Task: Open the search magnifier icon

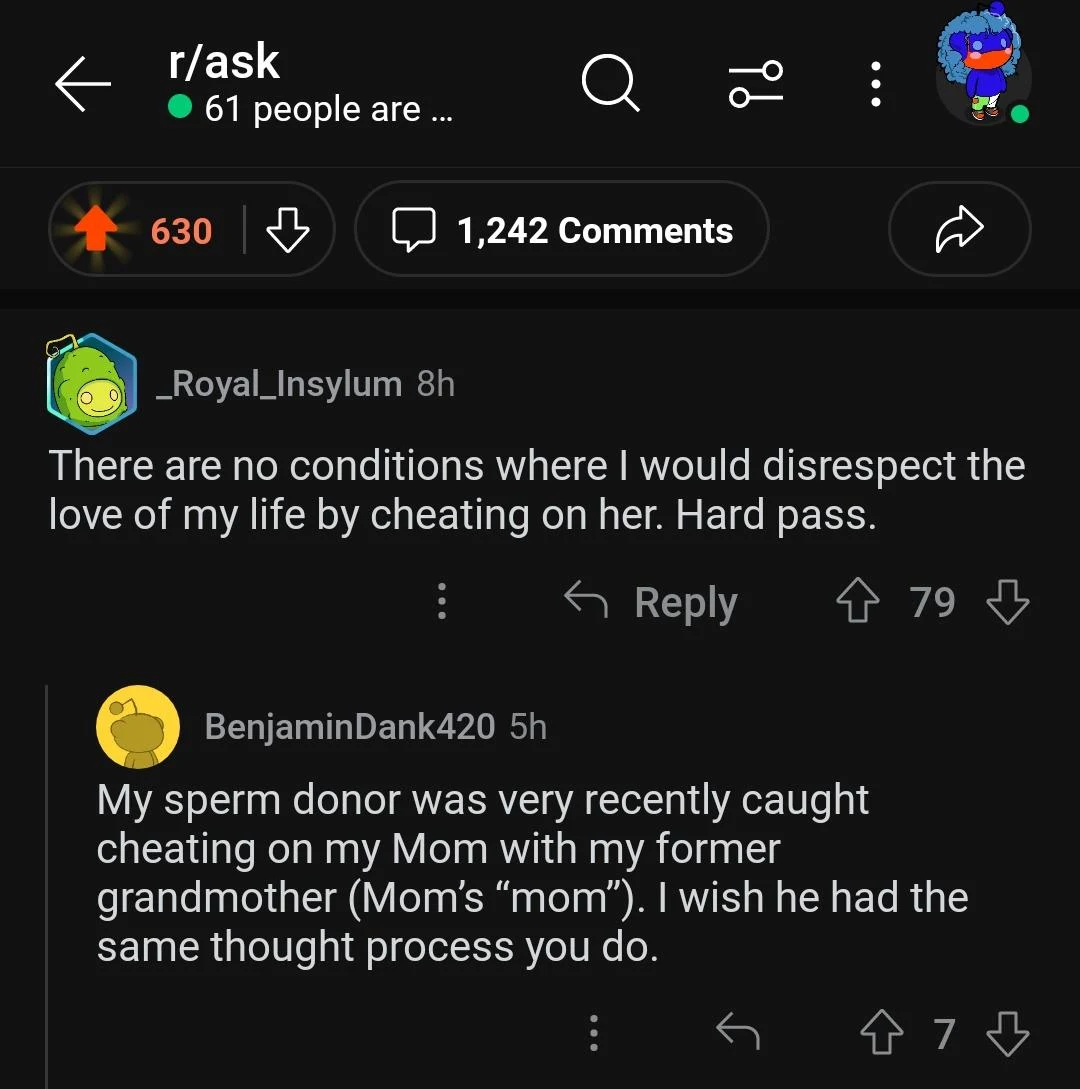Action: coord(610,84)
